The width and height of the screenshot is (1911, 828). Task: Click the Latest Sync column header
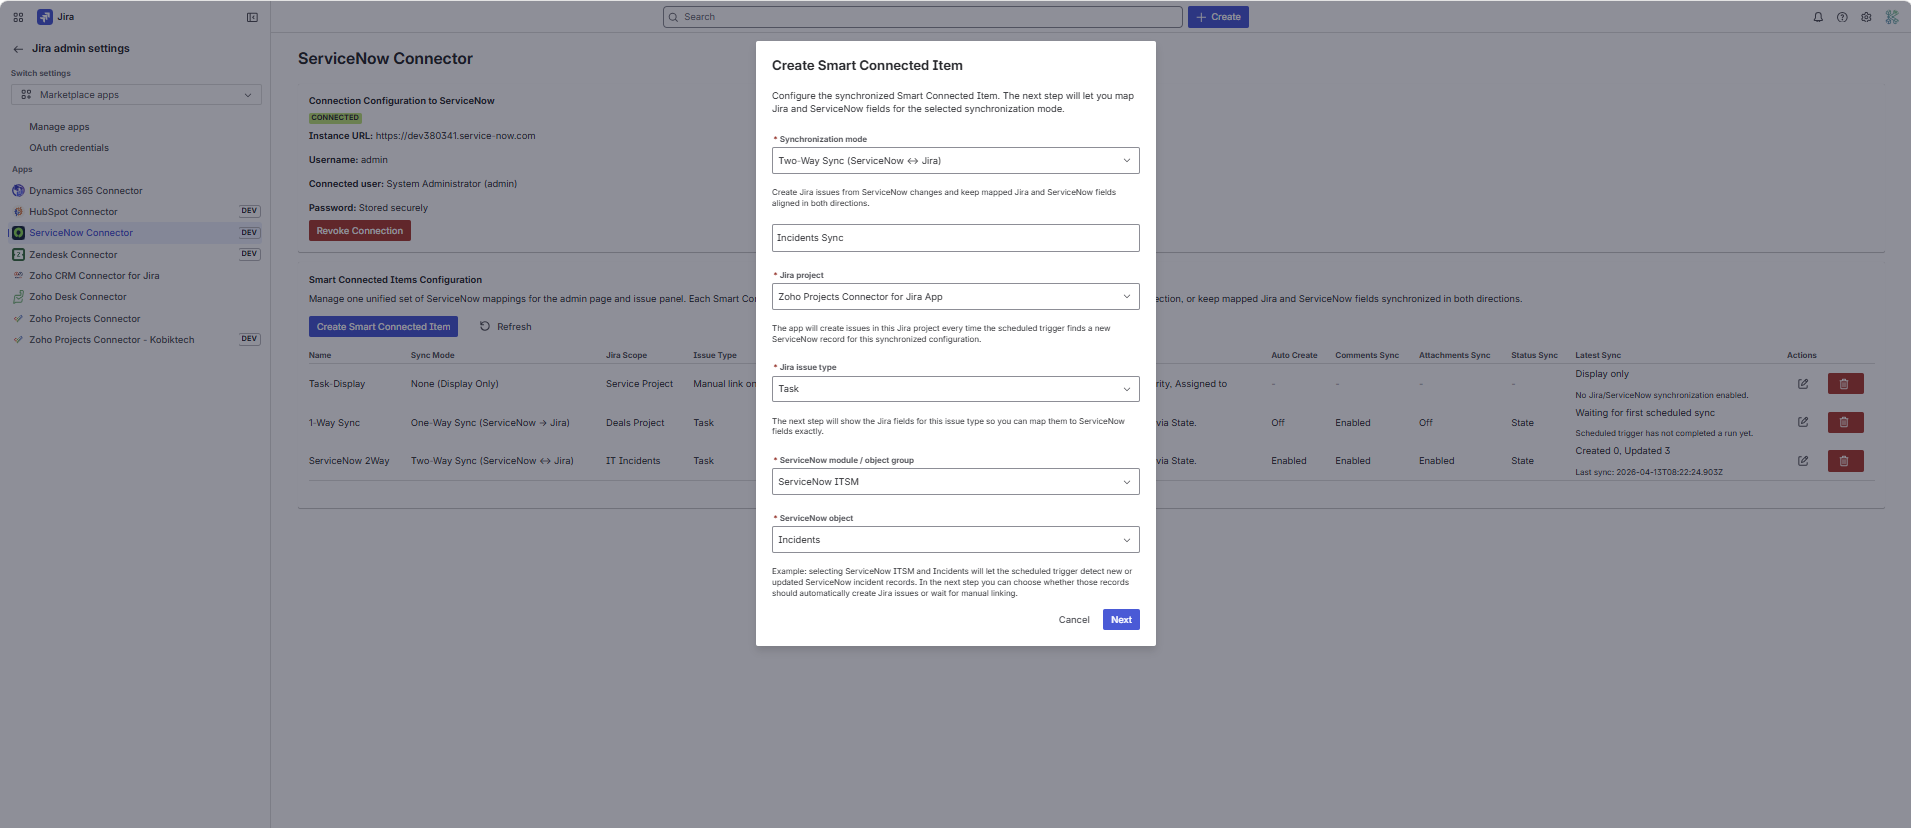pyautogui.click(x=1598, y=355)
